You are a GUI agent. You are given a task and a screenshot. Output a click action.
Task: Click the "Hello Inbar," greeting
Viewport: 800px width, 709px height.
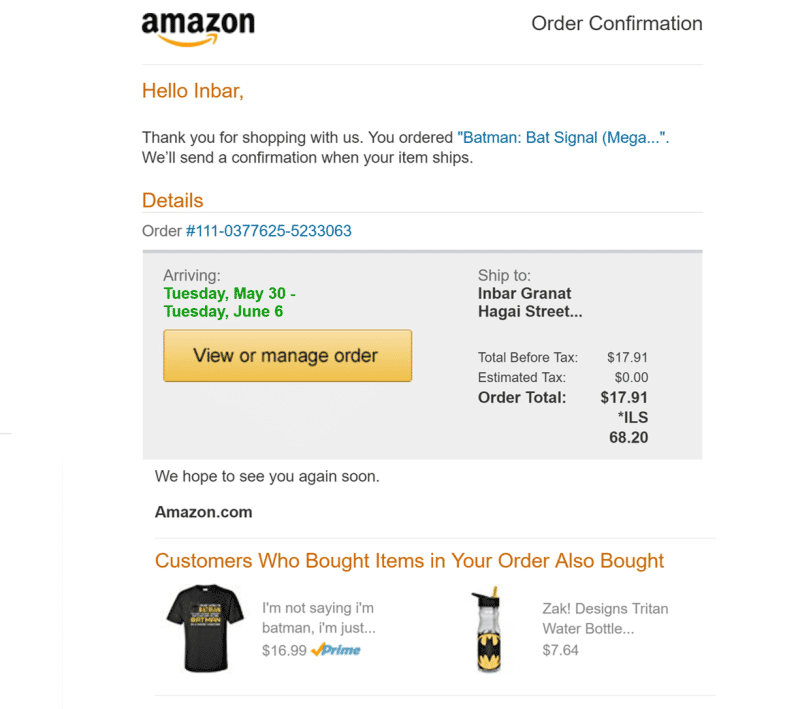[193, 91]
